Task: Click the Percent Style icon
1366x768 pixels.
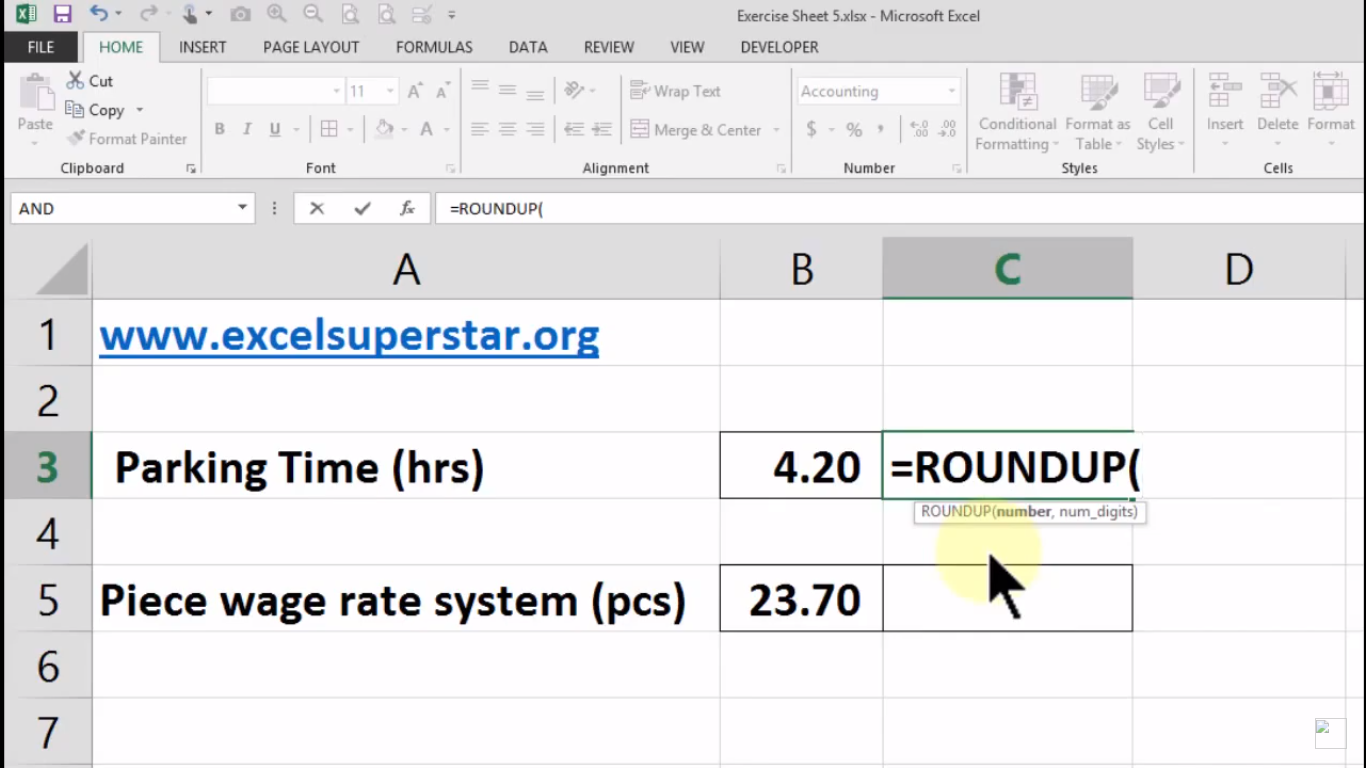Action: coord(854,129)
